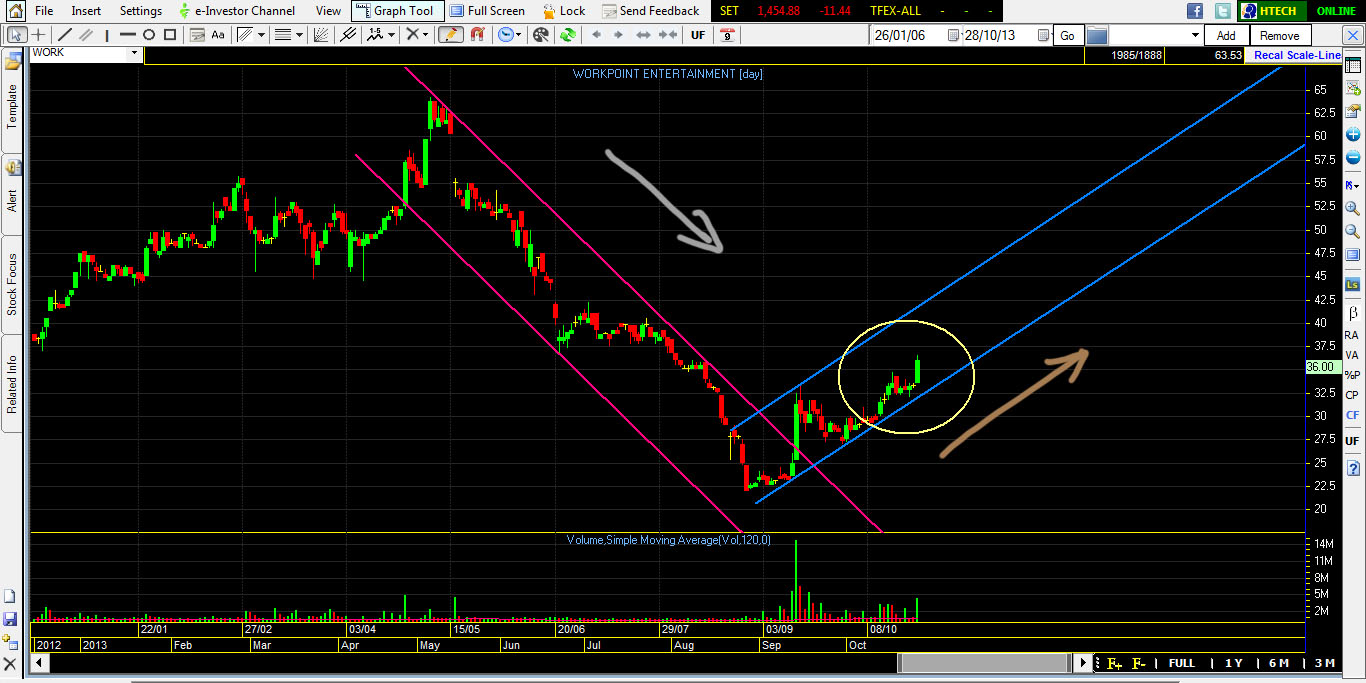Screen dimensions: 1366x683
Task: Click the F- icon on bottom bar
Action: [1138, 663]
